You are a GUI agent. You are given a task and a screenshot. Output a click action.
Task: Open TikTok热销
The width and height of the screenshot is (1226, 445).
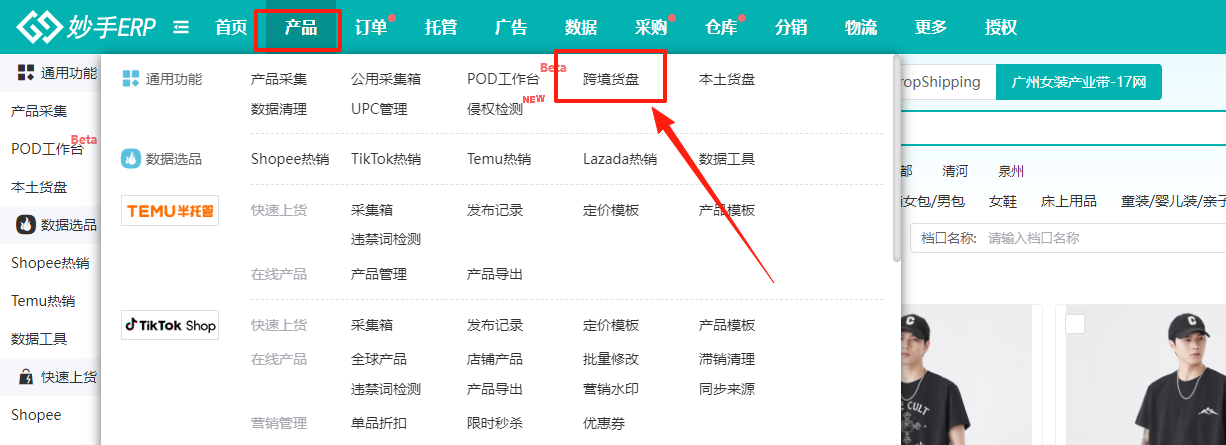click(386, 158)
